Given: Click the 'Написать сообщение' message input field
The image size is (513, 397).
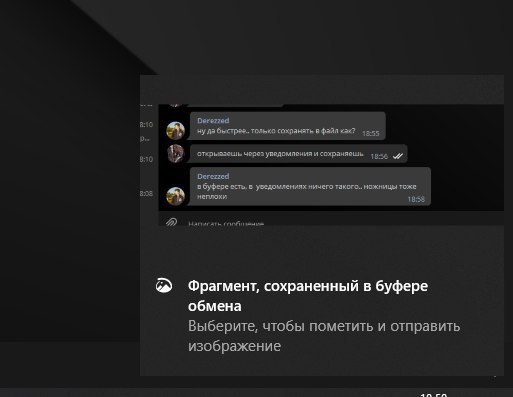Looking at the screenshot, I should coord(226,223).
